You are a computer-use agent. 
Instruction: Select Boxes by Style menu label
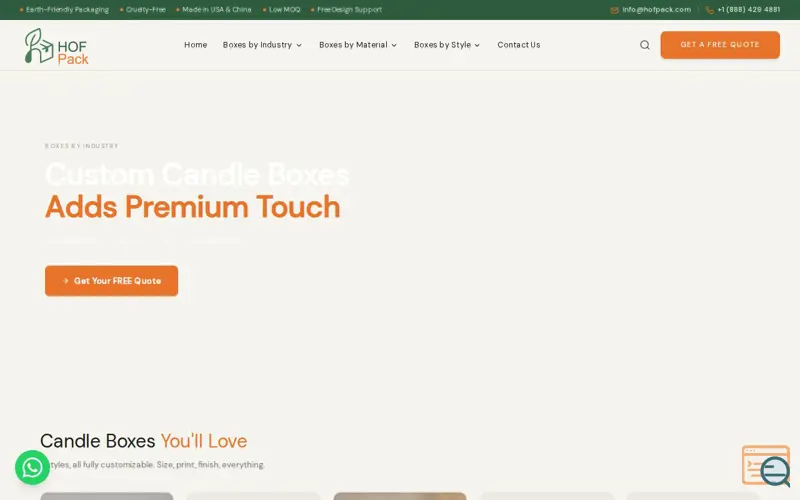[x=442, y=45]
